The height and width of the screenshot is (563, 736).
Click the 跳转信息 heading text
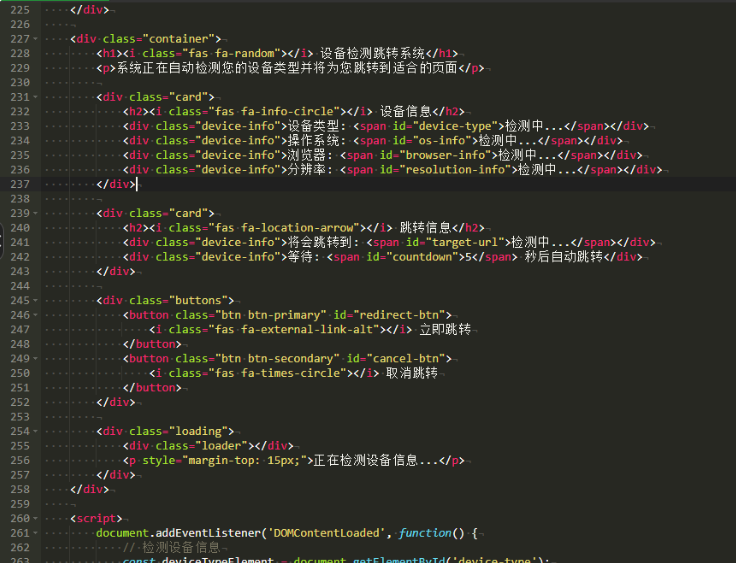click(425, 228)
